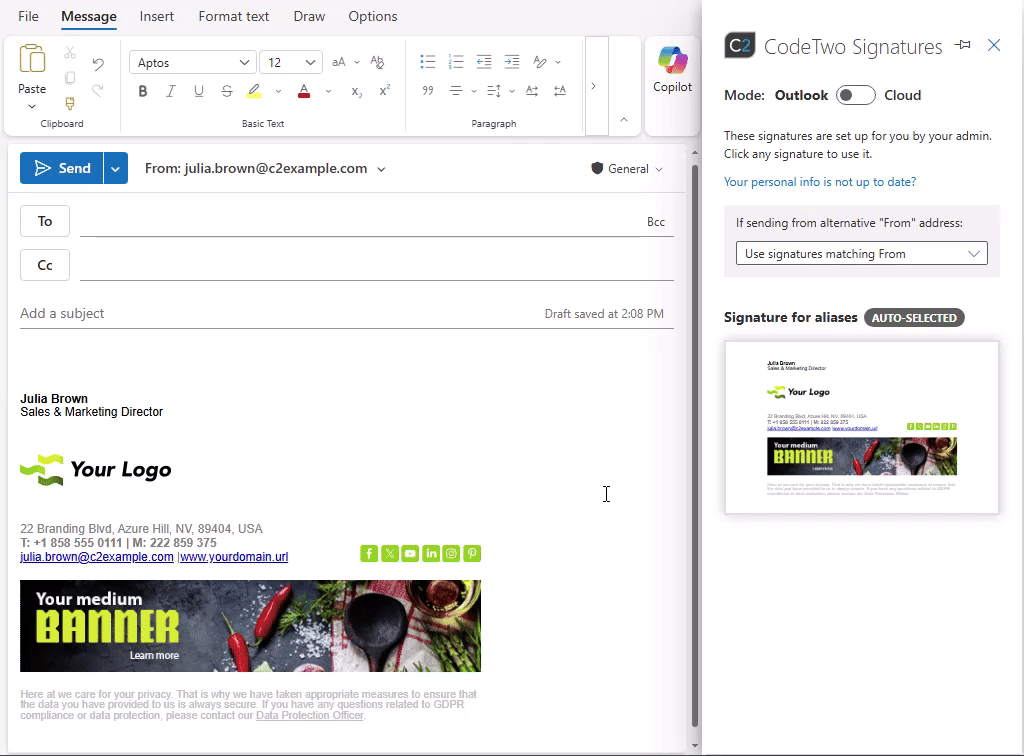The image size is (1024, 756).
Task: Click the Send button
Action: point(61,168)
